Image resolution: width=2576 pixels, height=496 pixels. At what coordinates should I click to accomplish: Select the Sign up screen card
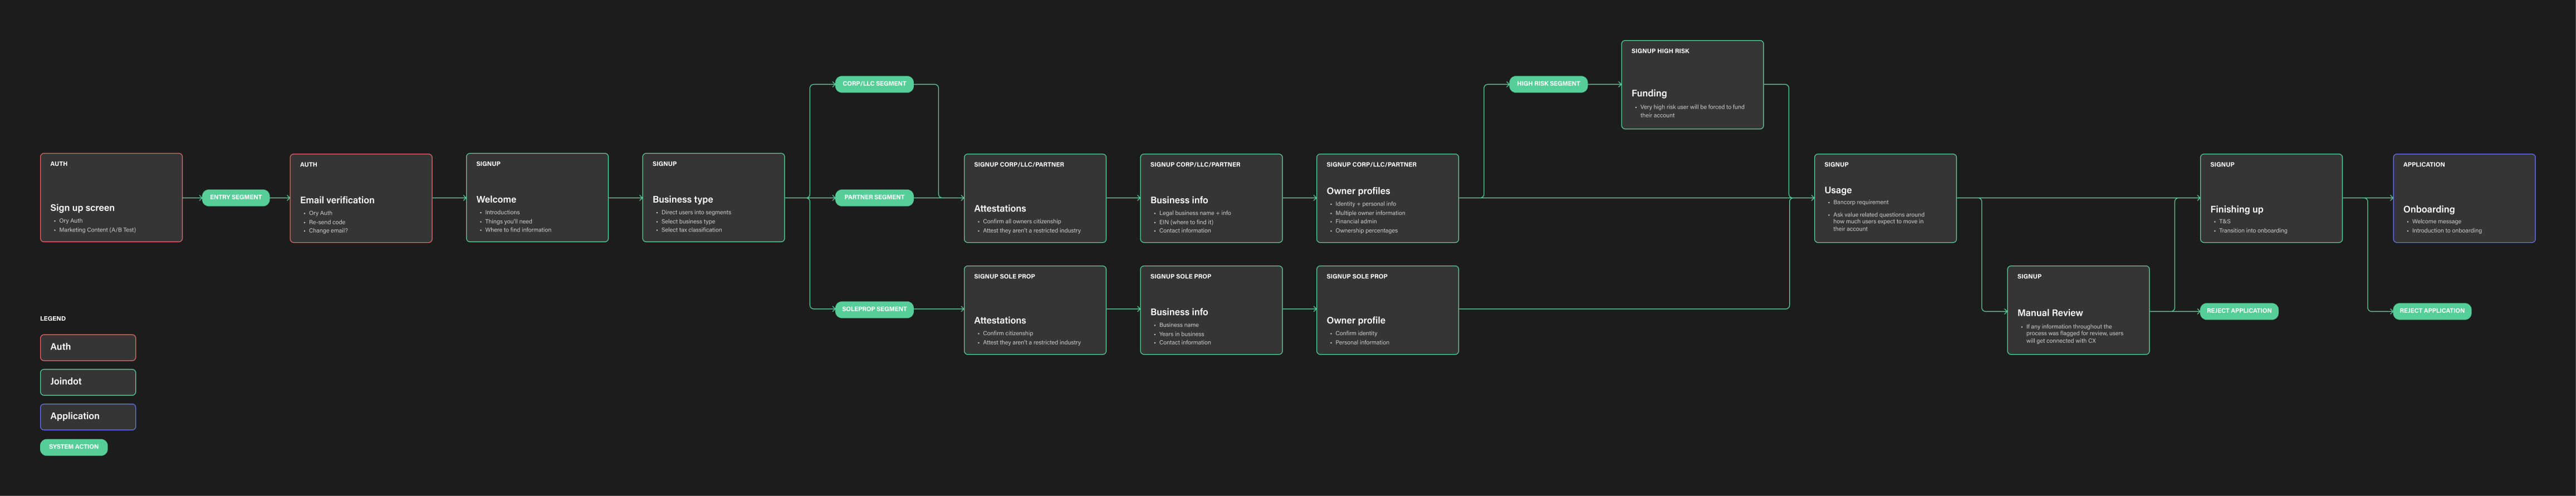click(111, 197)
